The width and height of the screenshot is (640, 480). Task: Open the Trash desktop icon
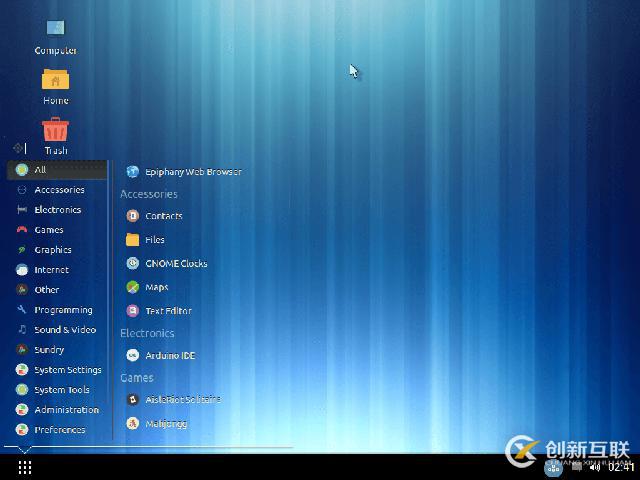[x=55, y=133]
